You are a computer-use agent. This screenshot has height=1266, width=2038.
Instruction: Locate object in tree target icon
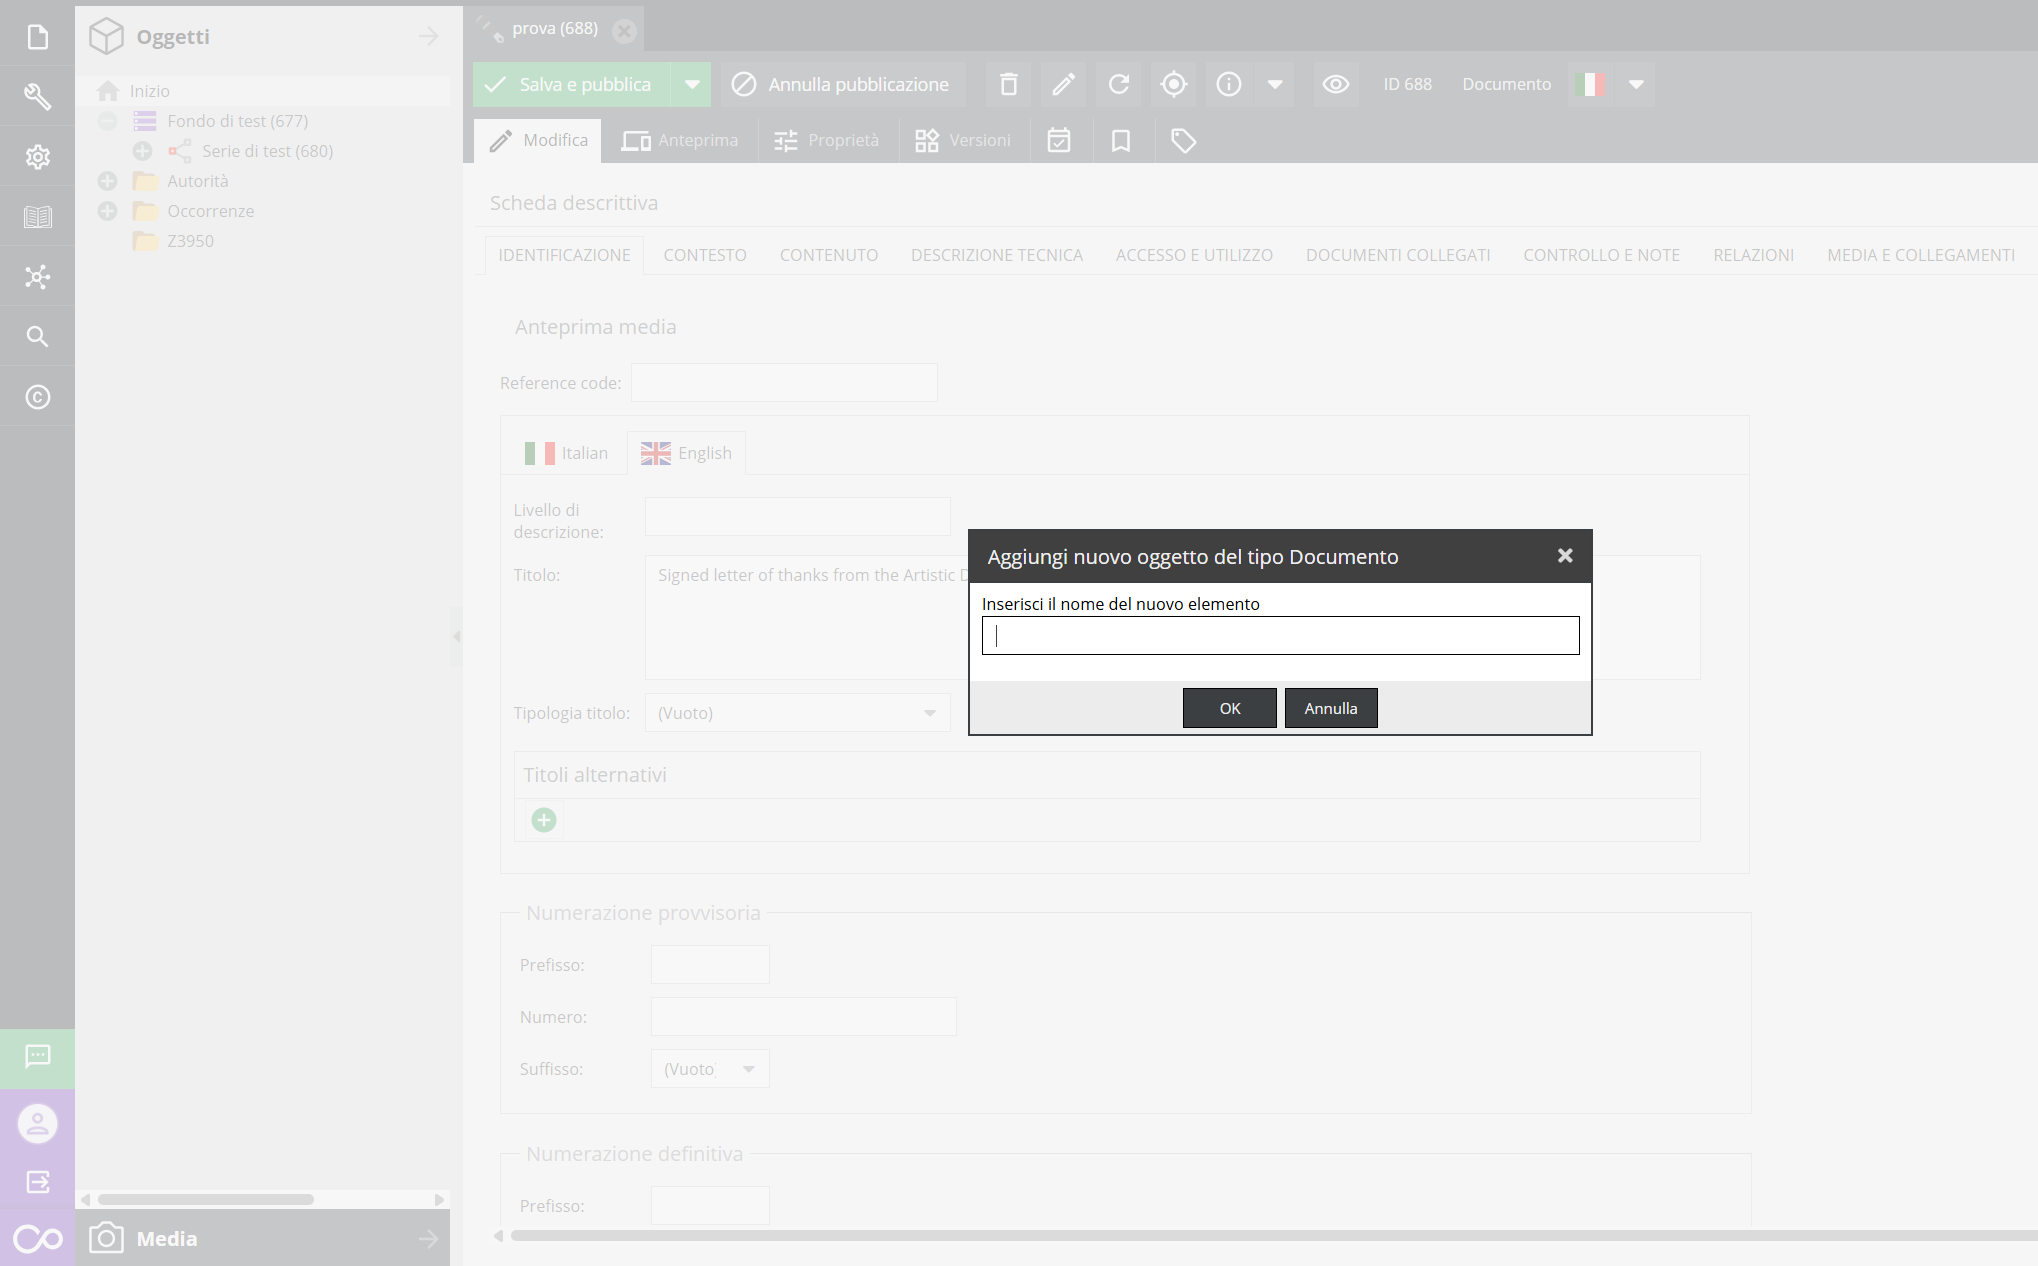1174,84
